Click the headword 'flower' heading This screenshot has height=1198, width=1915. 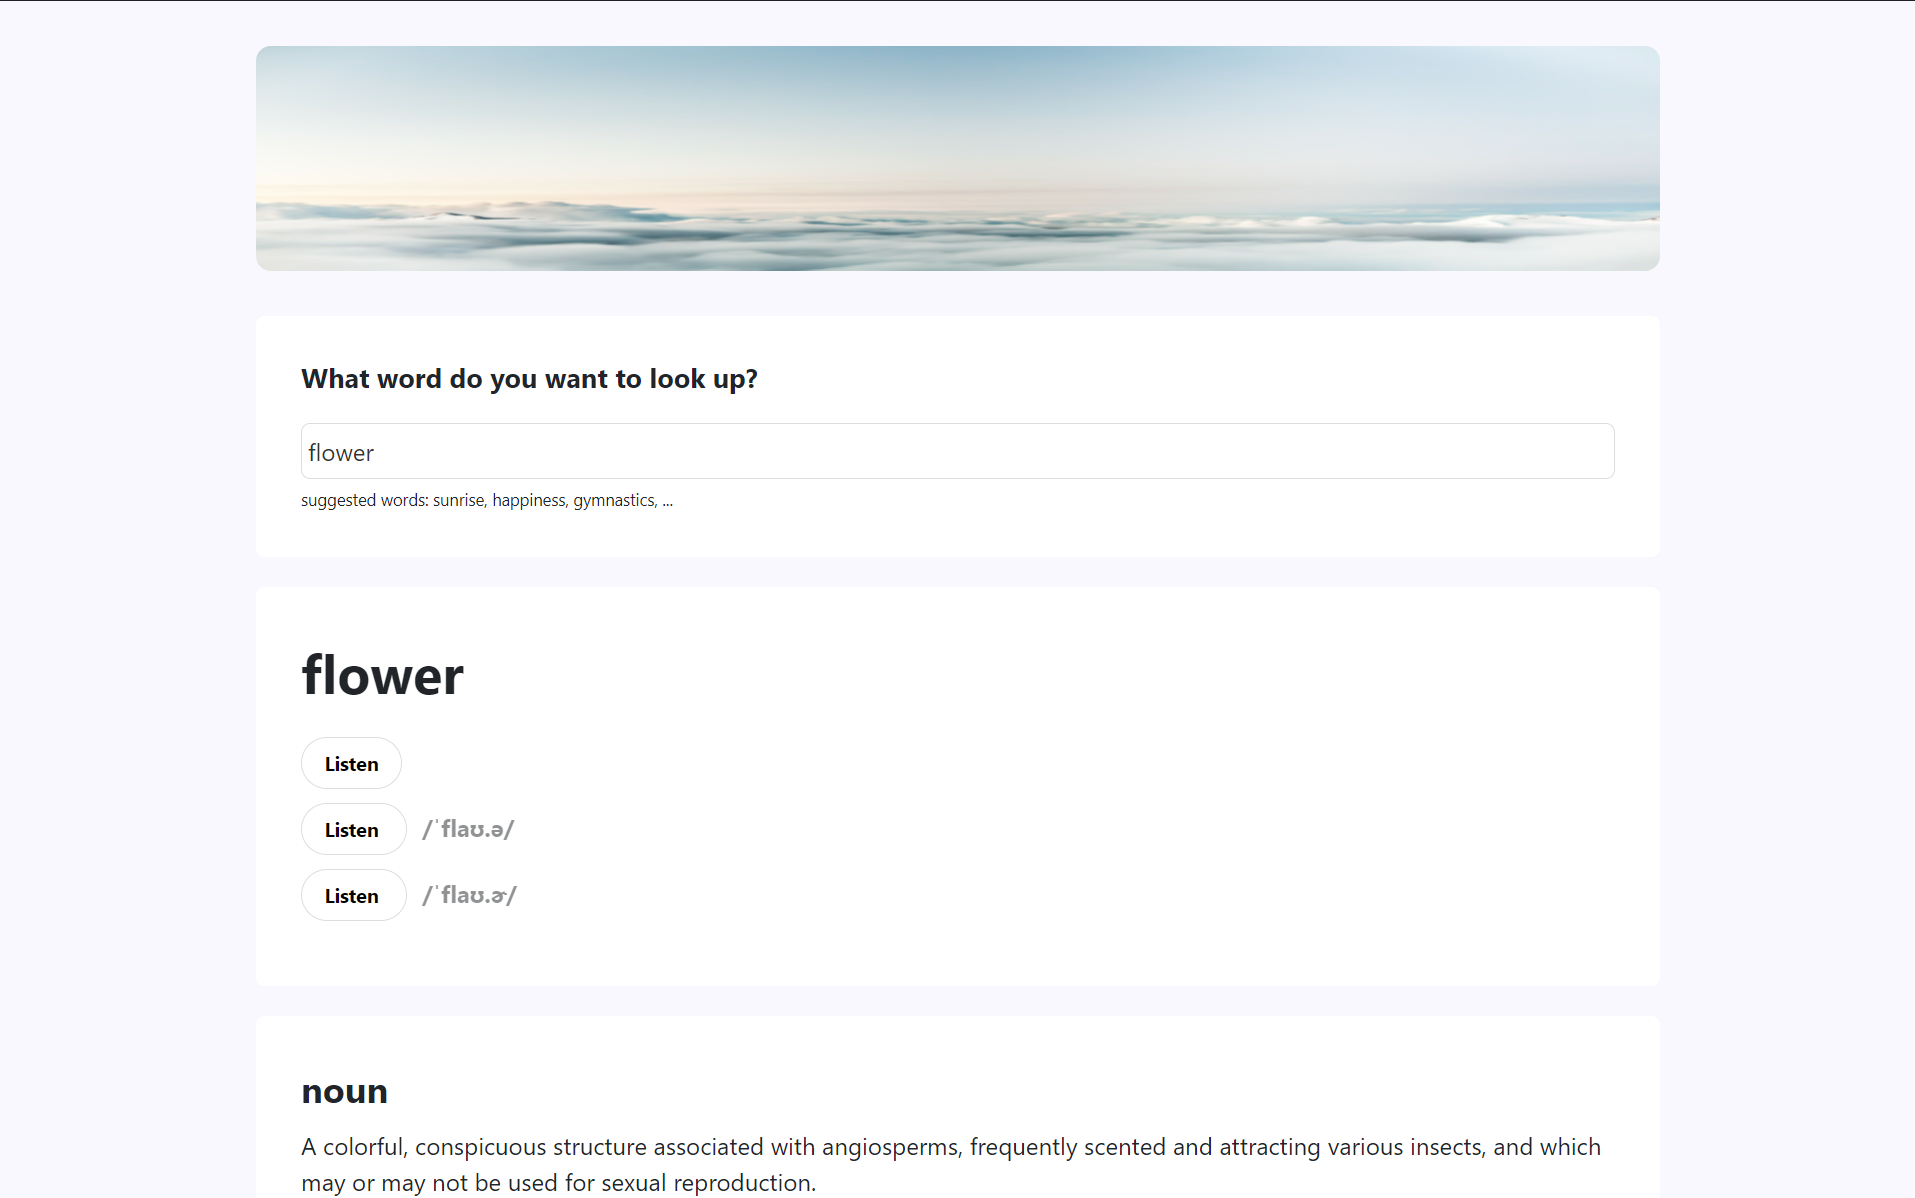(382, 675)
